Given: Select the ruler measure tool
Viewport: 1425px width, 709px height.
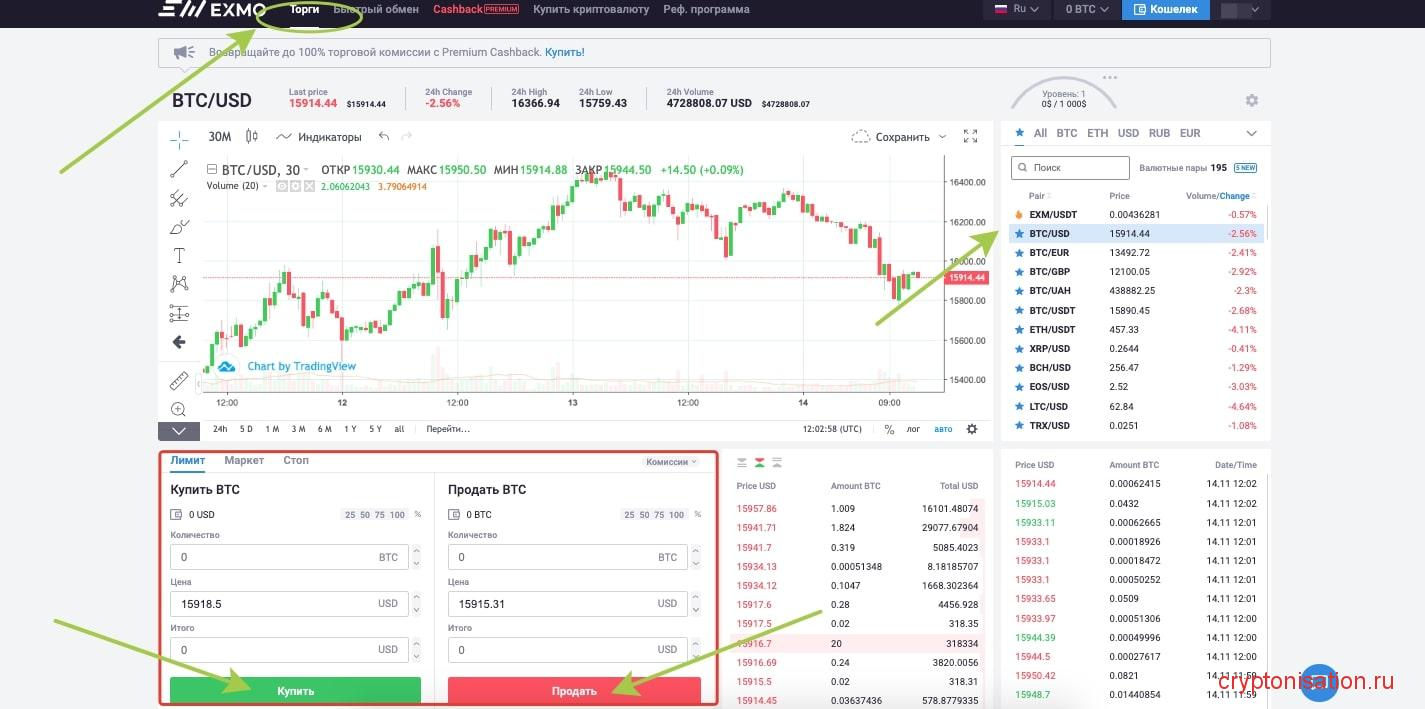Looking at the screenshot, I should pyautogui.click(x=178, y=380).
